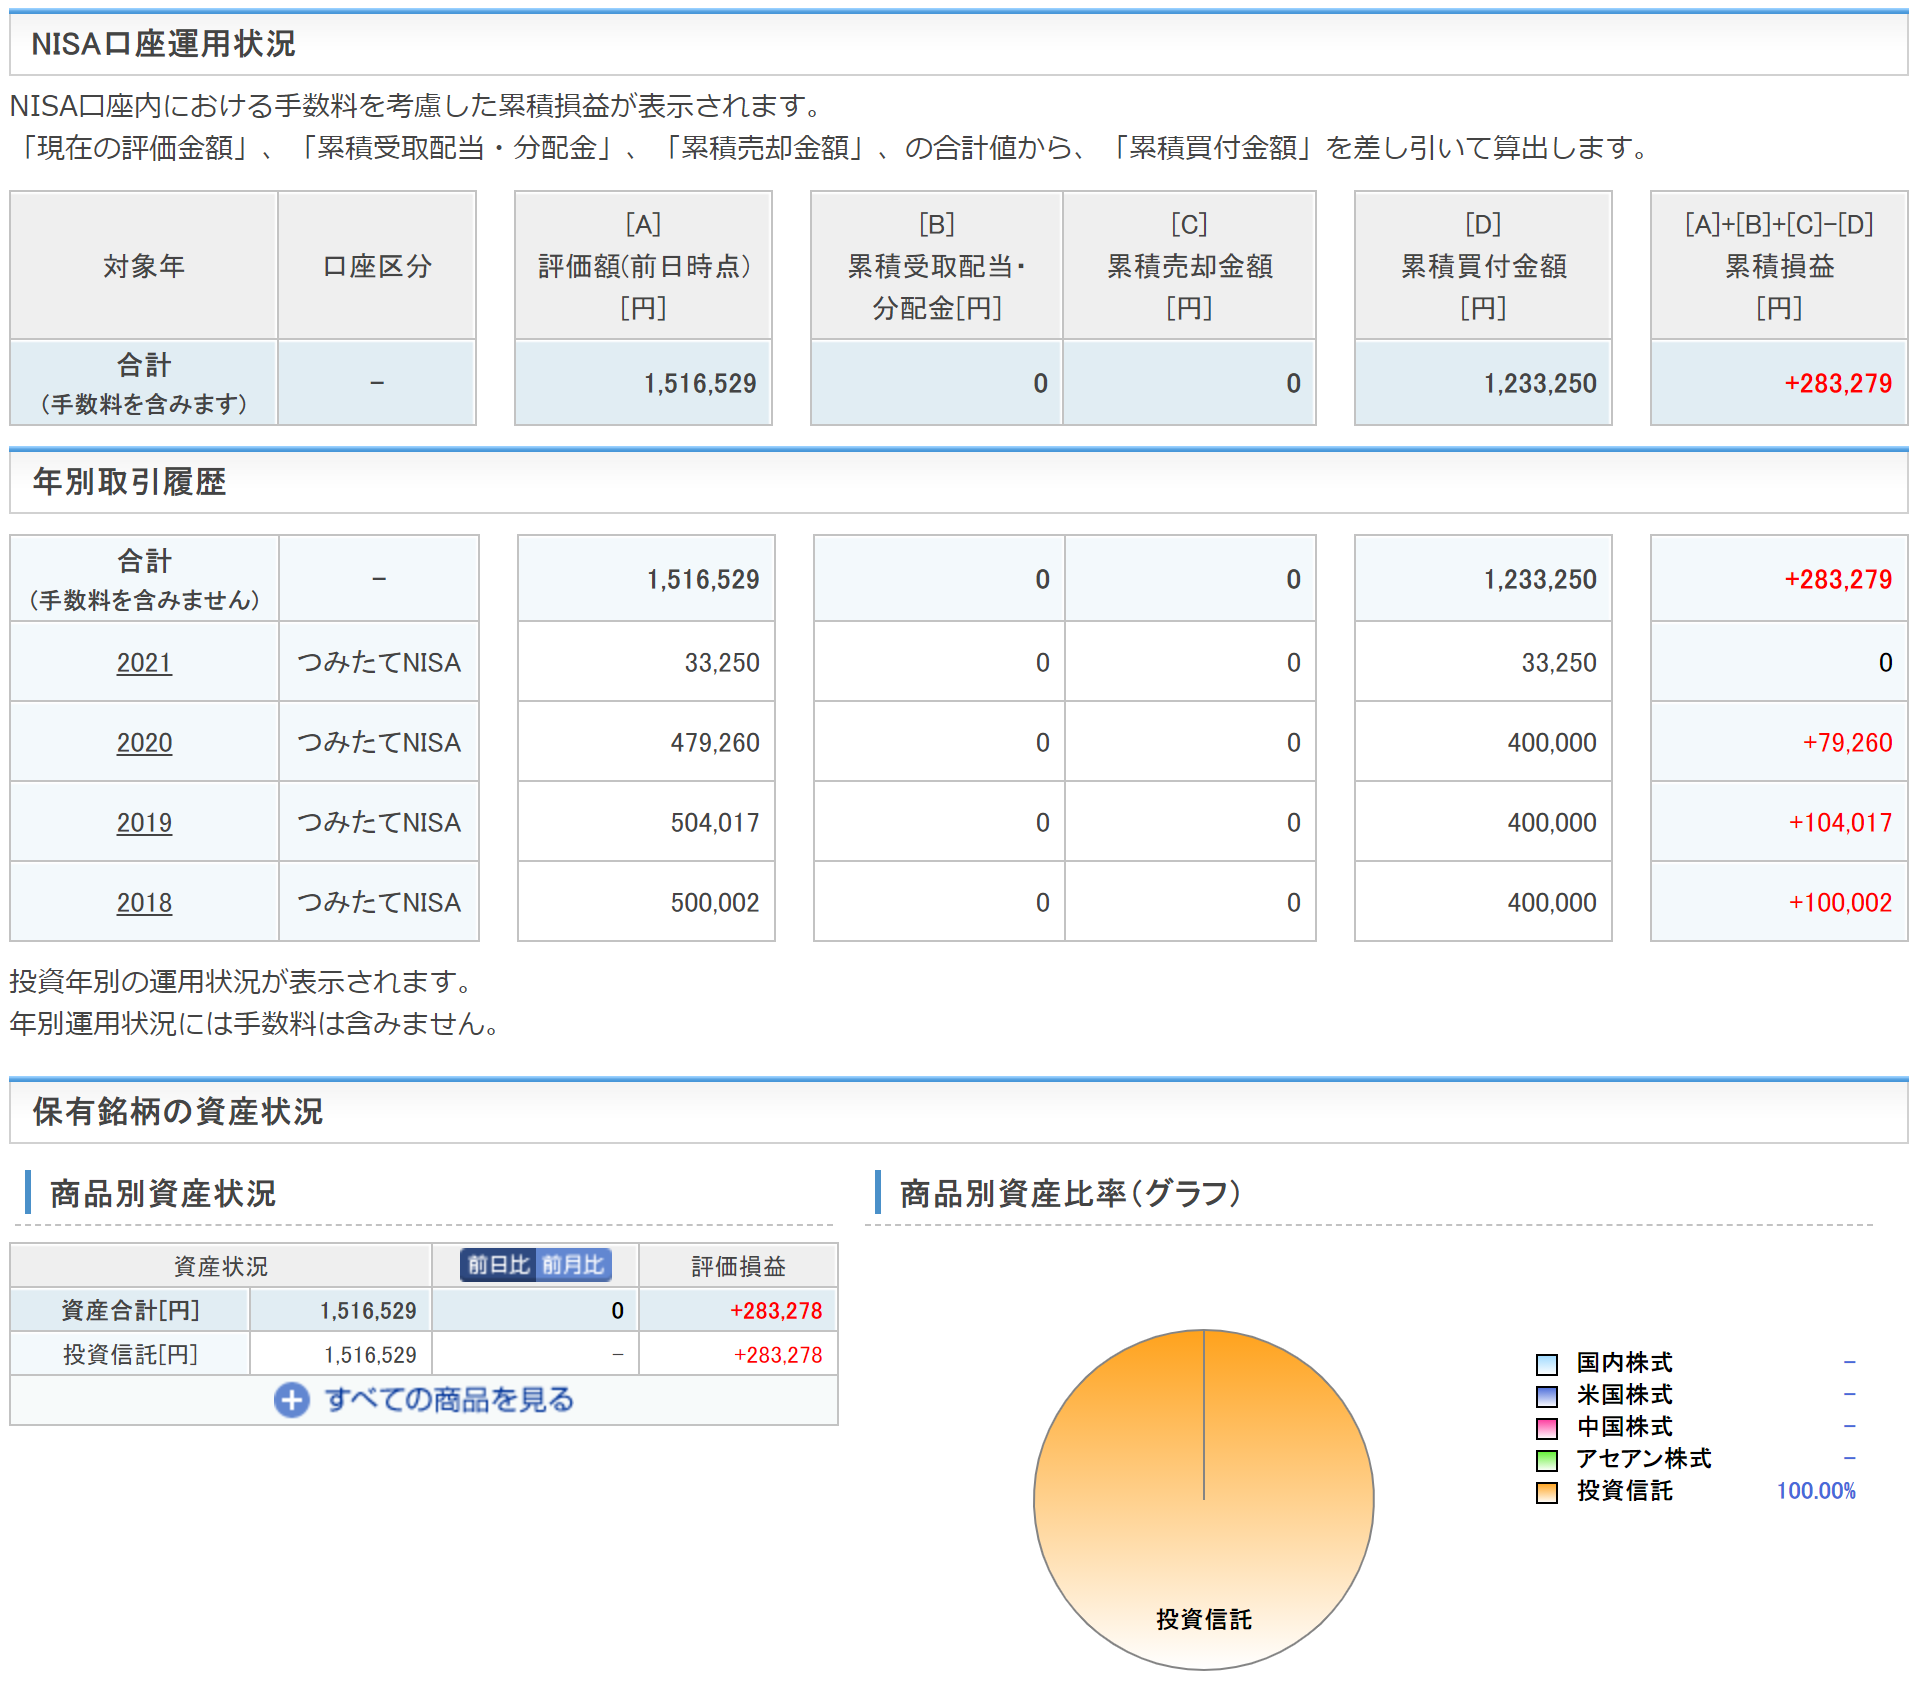Click the 保有銘柄の資産状況 section header
Screen dimensions: 1914x1692
click(x=177, y=1112)
